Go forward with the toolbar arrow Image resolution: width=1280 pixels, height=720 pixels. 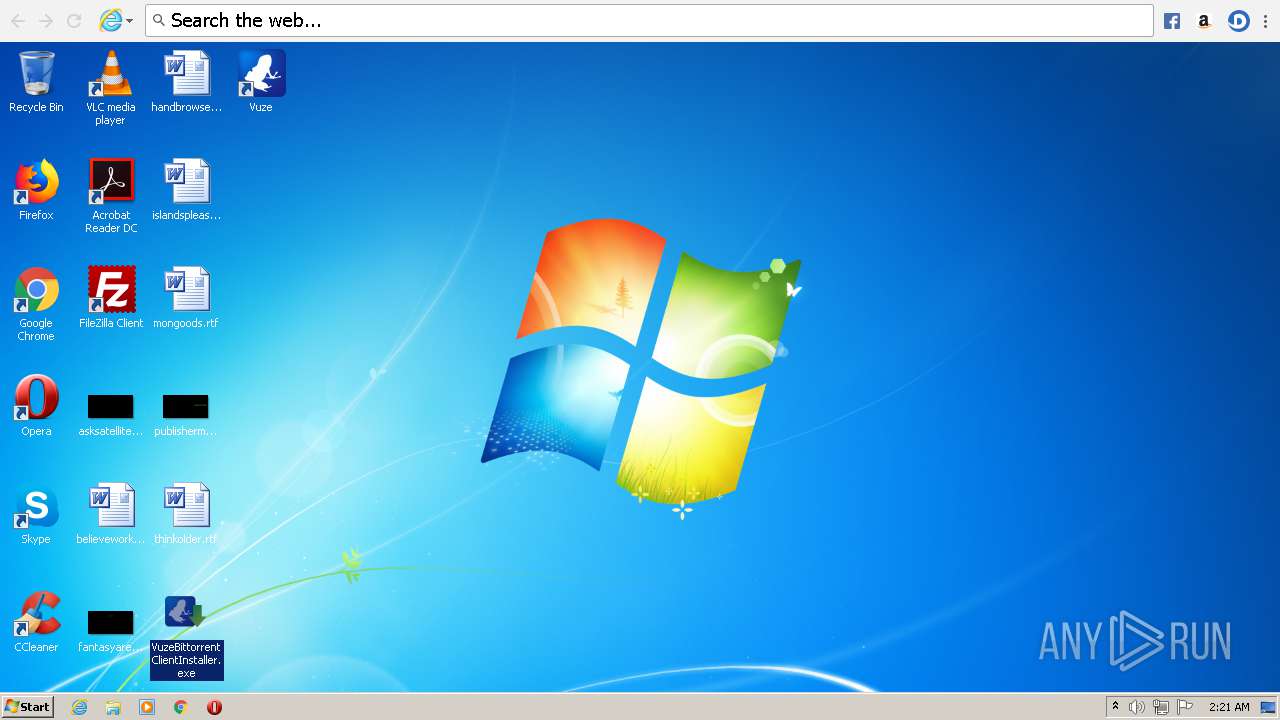(x=46, y=20)
